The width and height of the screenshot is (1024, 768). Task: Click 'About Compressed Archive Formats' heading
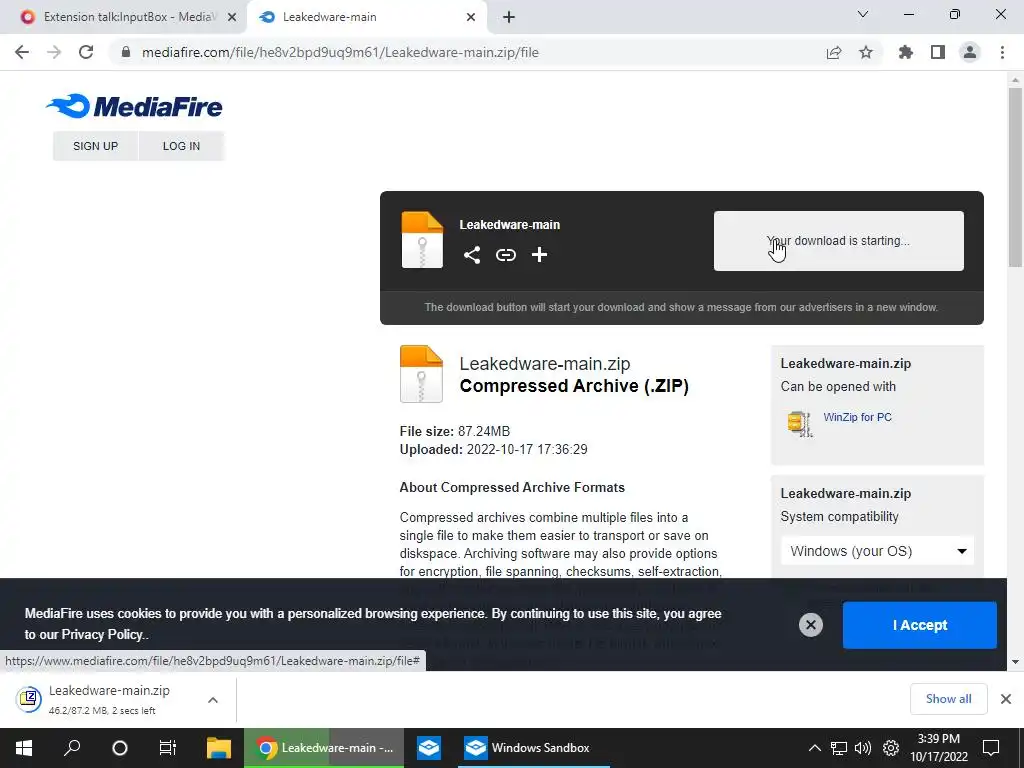coord(512,487)
